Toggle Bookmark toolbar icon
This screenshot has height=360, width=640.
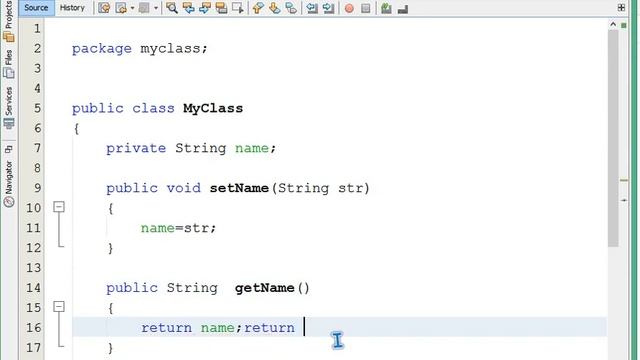(291, 8)
